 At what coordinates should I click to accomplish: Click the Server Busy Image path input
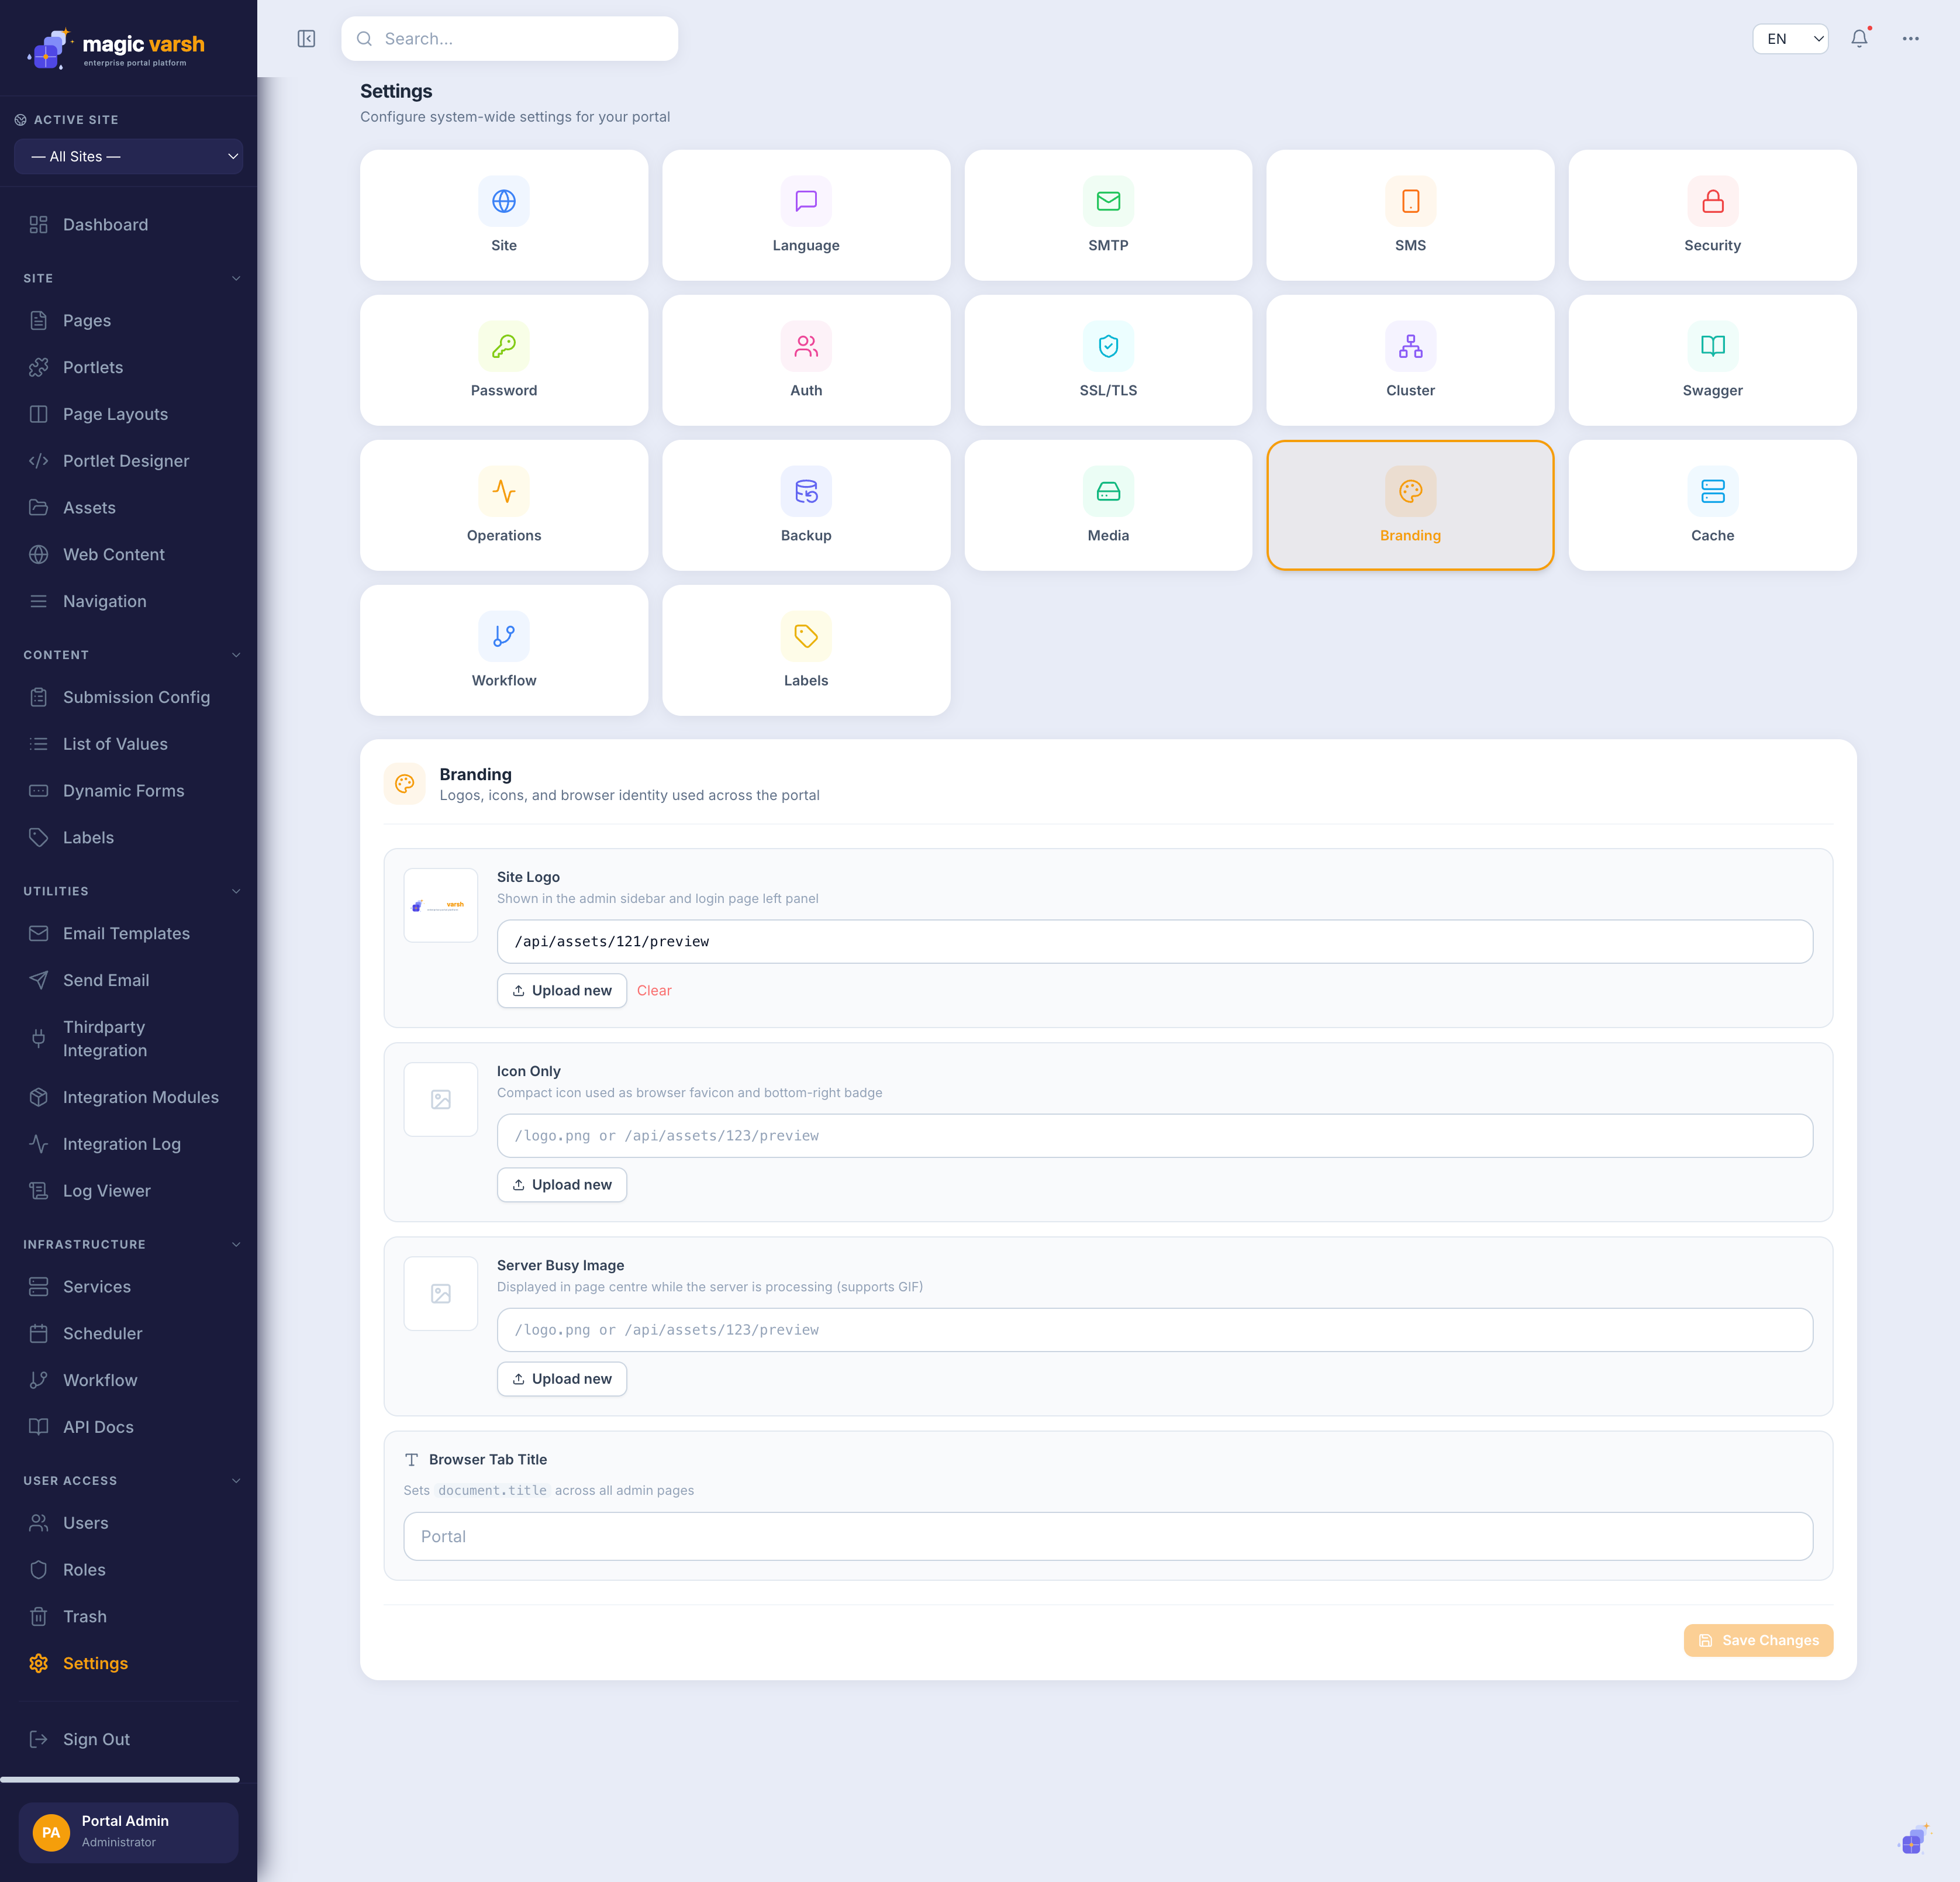coord(1154,1329)
